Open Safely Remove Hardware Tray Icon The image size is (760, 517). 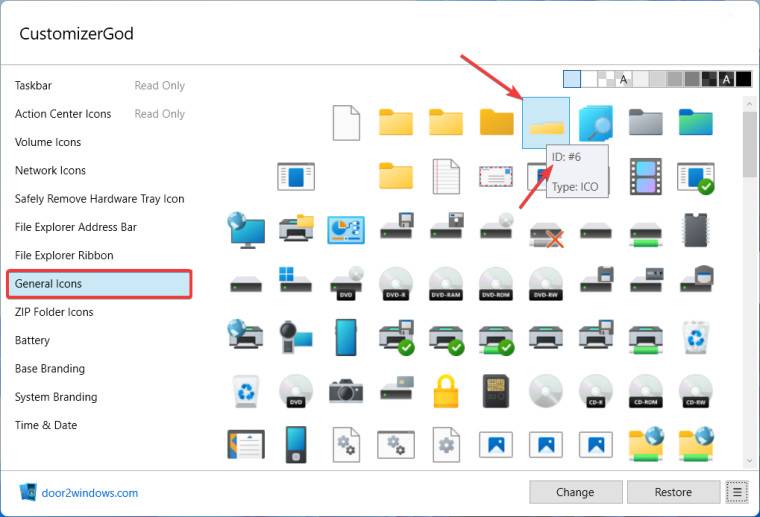coord(99,199)
